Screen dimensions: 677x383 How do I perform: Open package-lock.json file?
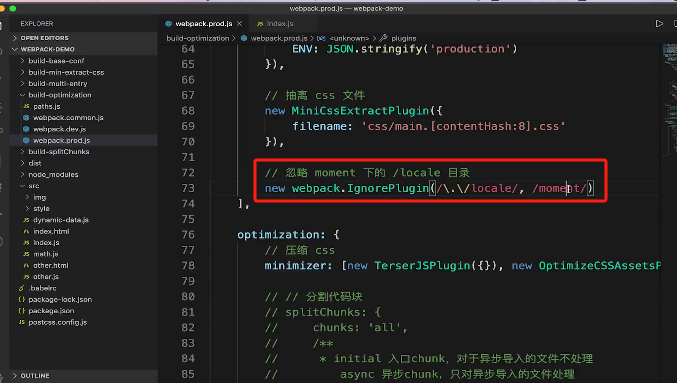tap(60, 299)
